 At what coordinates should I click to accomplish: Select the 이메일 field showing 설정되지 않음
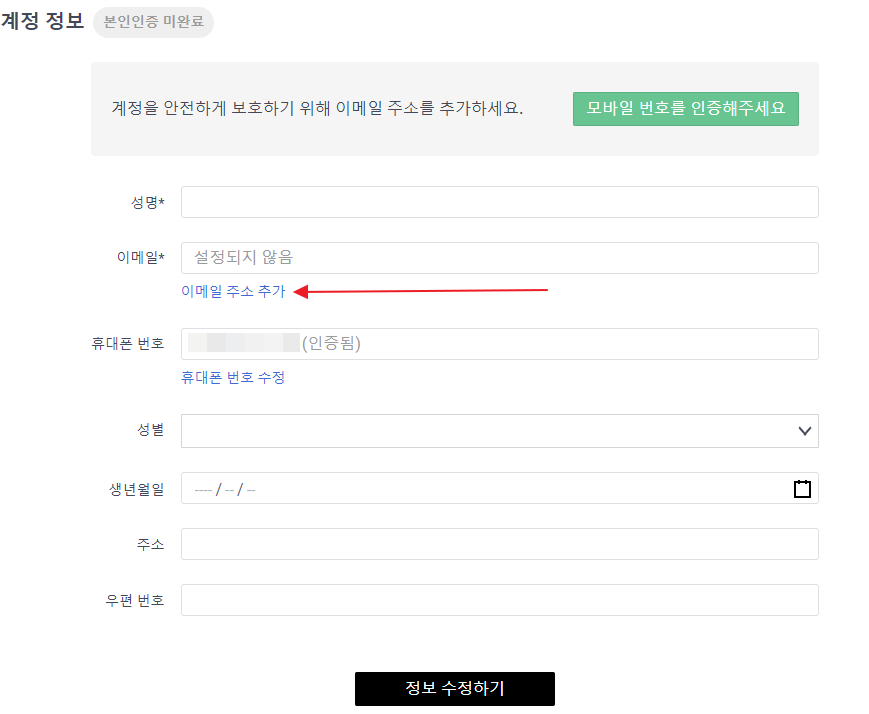click(x=500, y=257)
